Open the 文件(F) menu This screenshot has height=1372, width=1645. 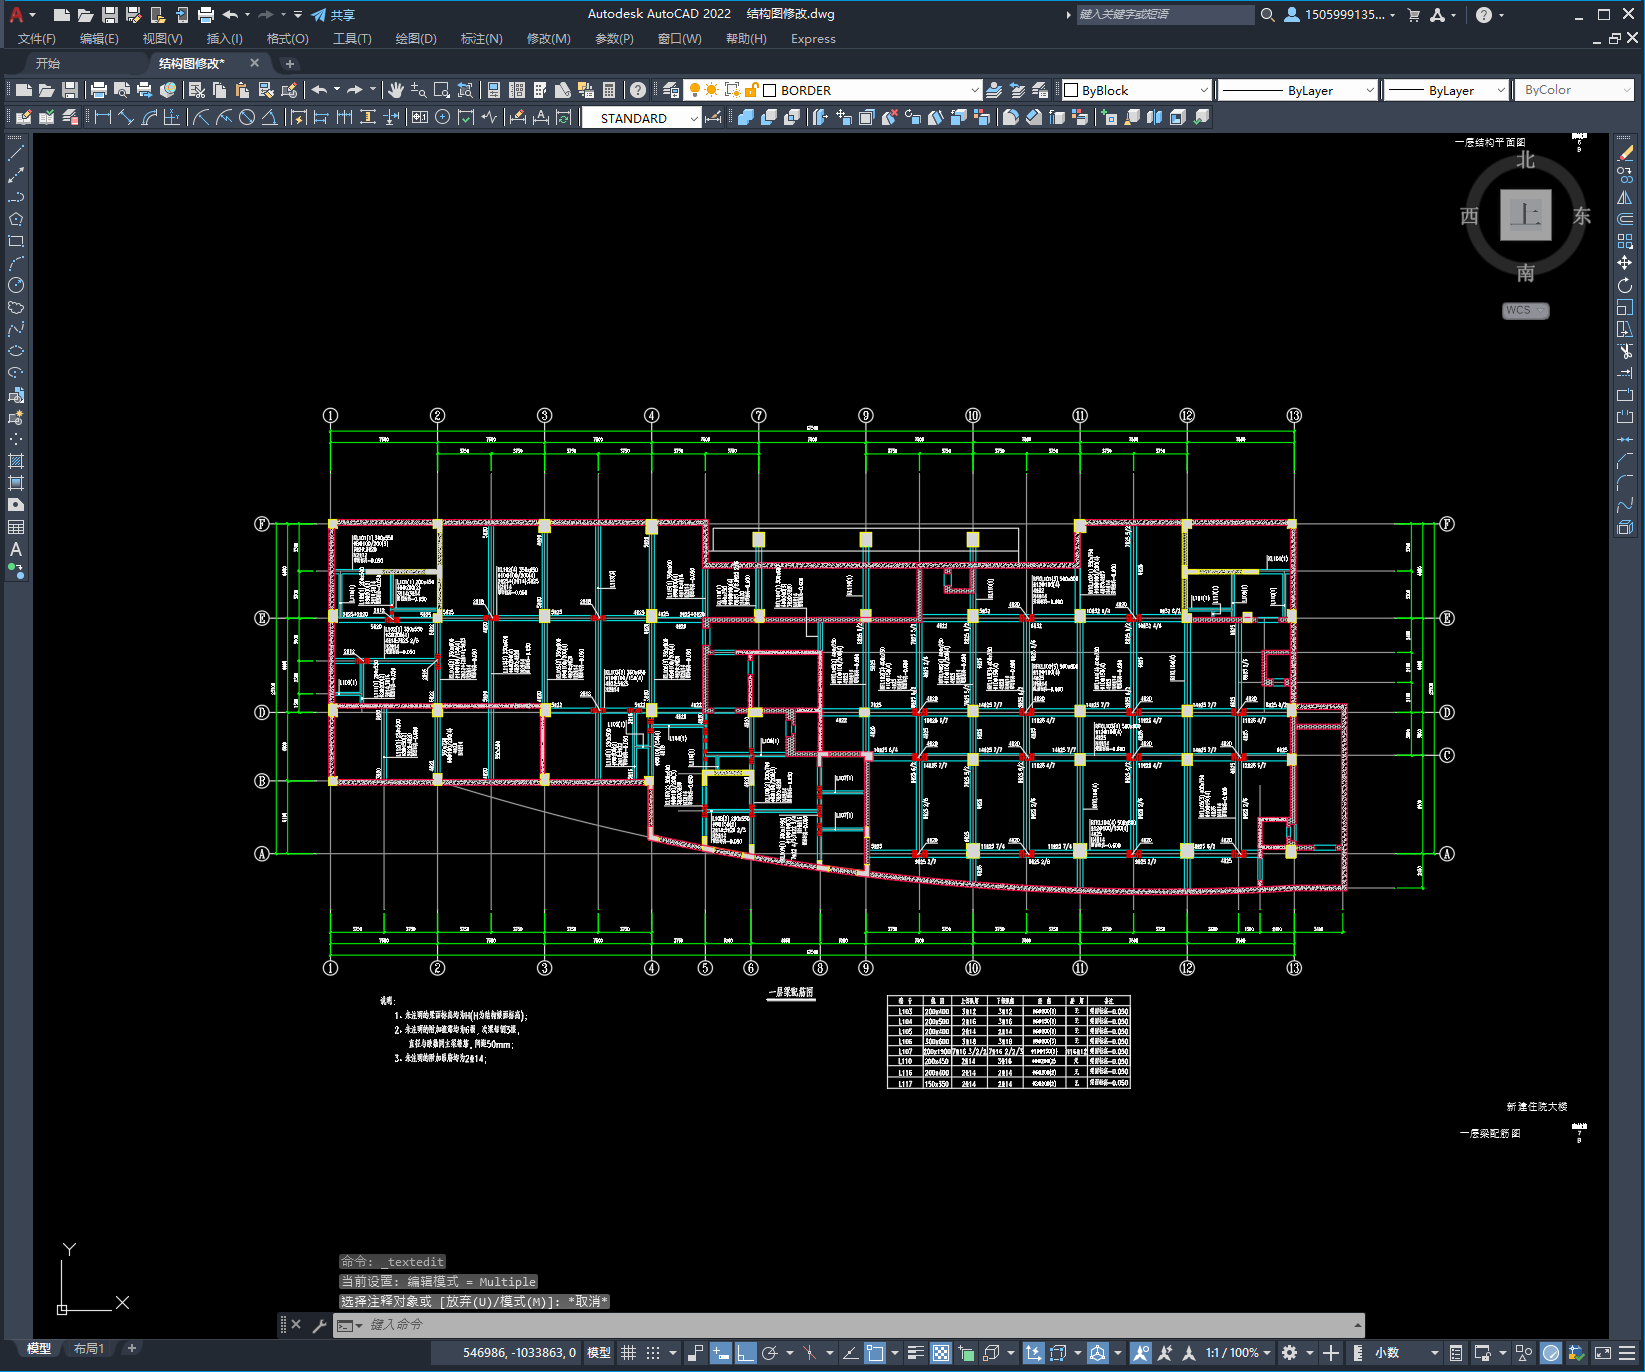pos(37,39)
